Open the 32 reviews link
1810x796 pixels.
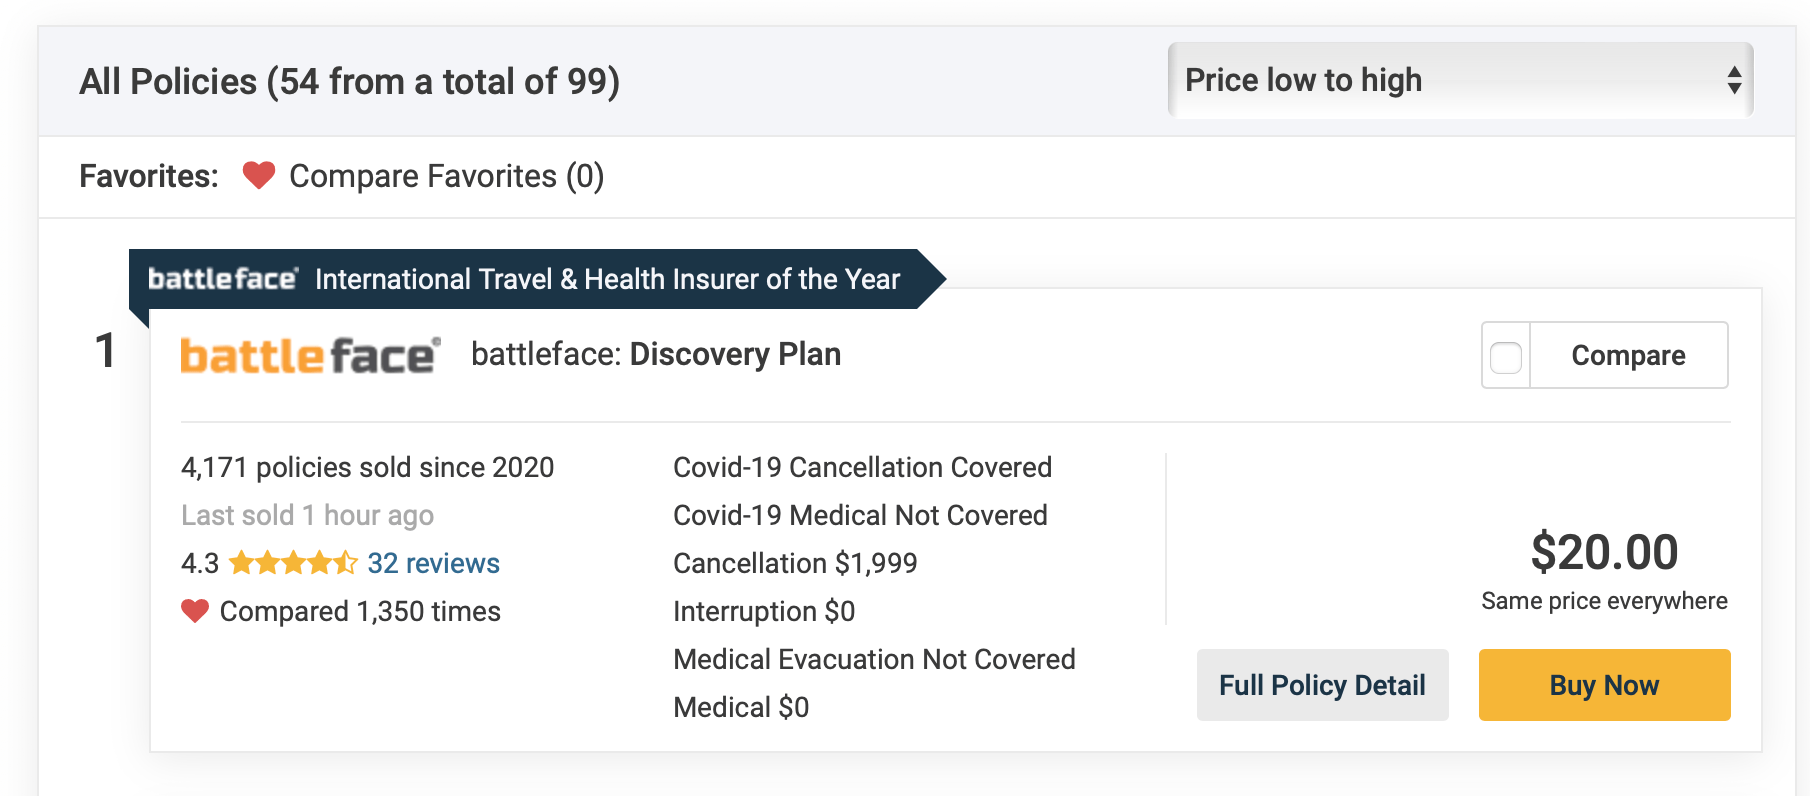tap(433, 563)
